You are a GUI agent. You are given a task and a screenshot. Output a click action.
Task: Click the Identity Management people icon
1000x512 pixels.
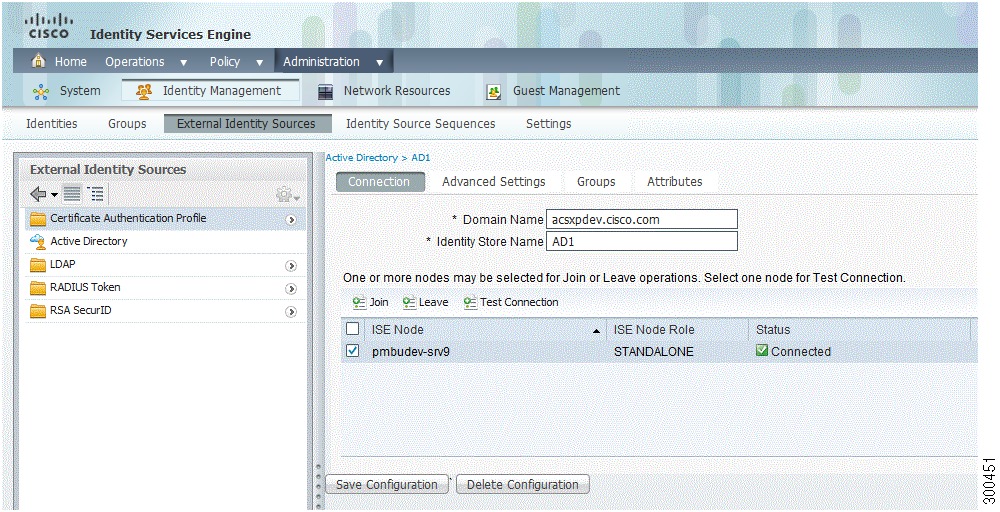pyautogui.click(x=144, y=91)
